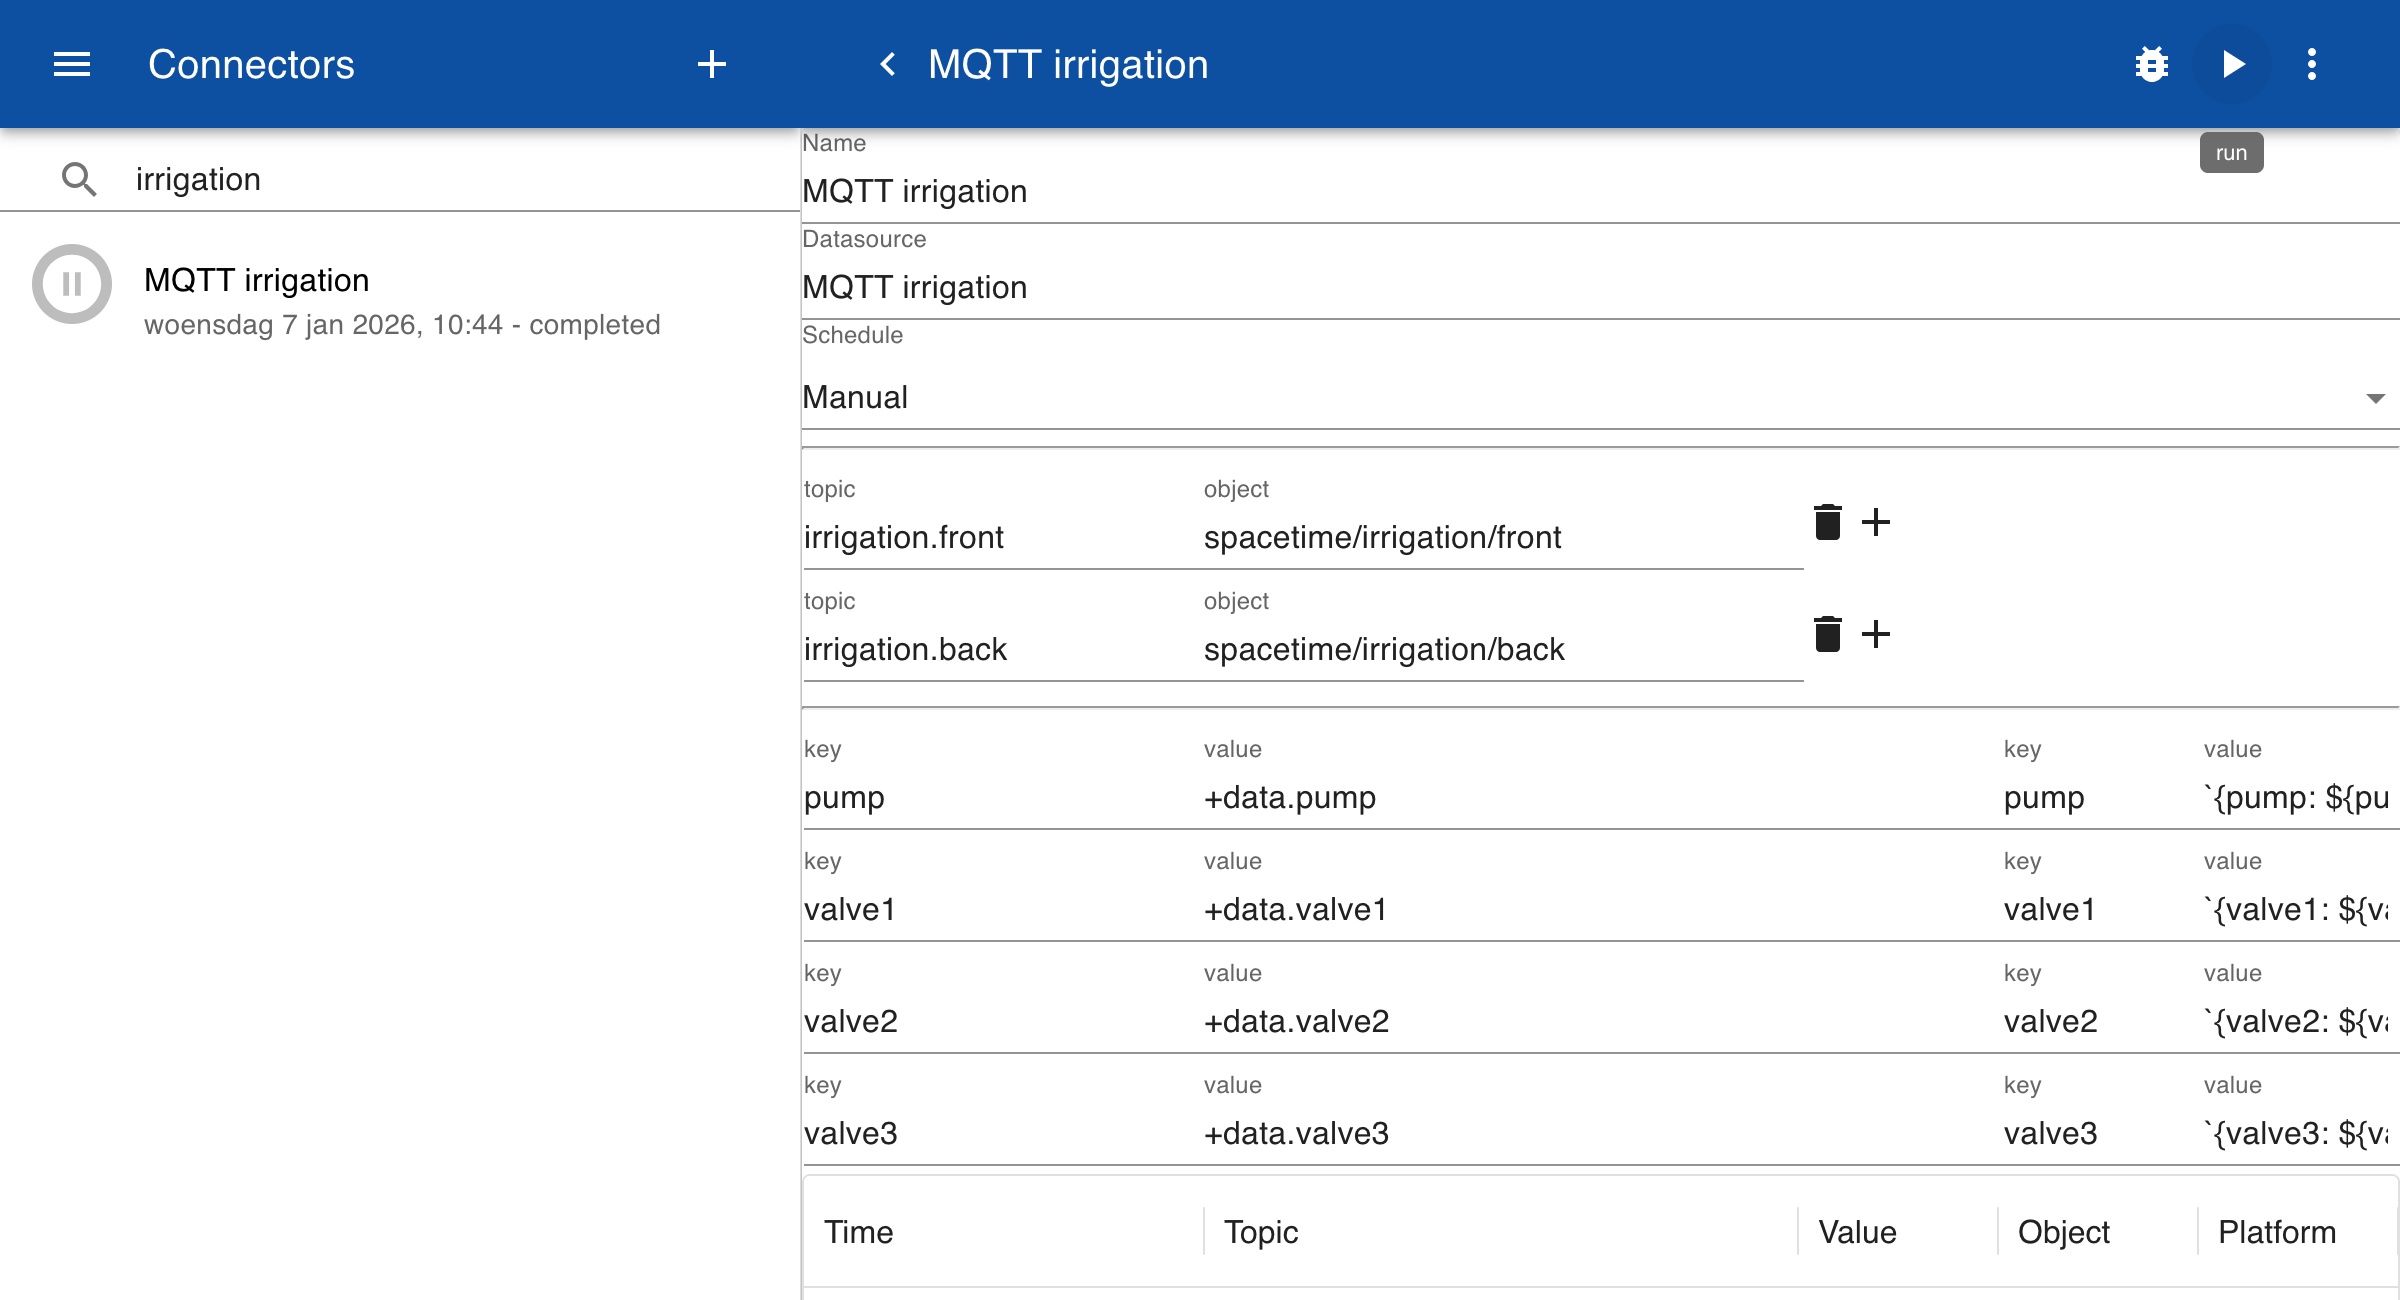
Task: Expand the Schedule dropdown arrow
Action: pos(2375,398)
